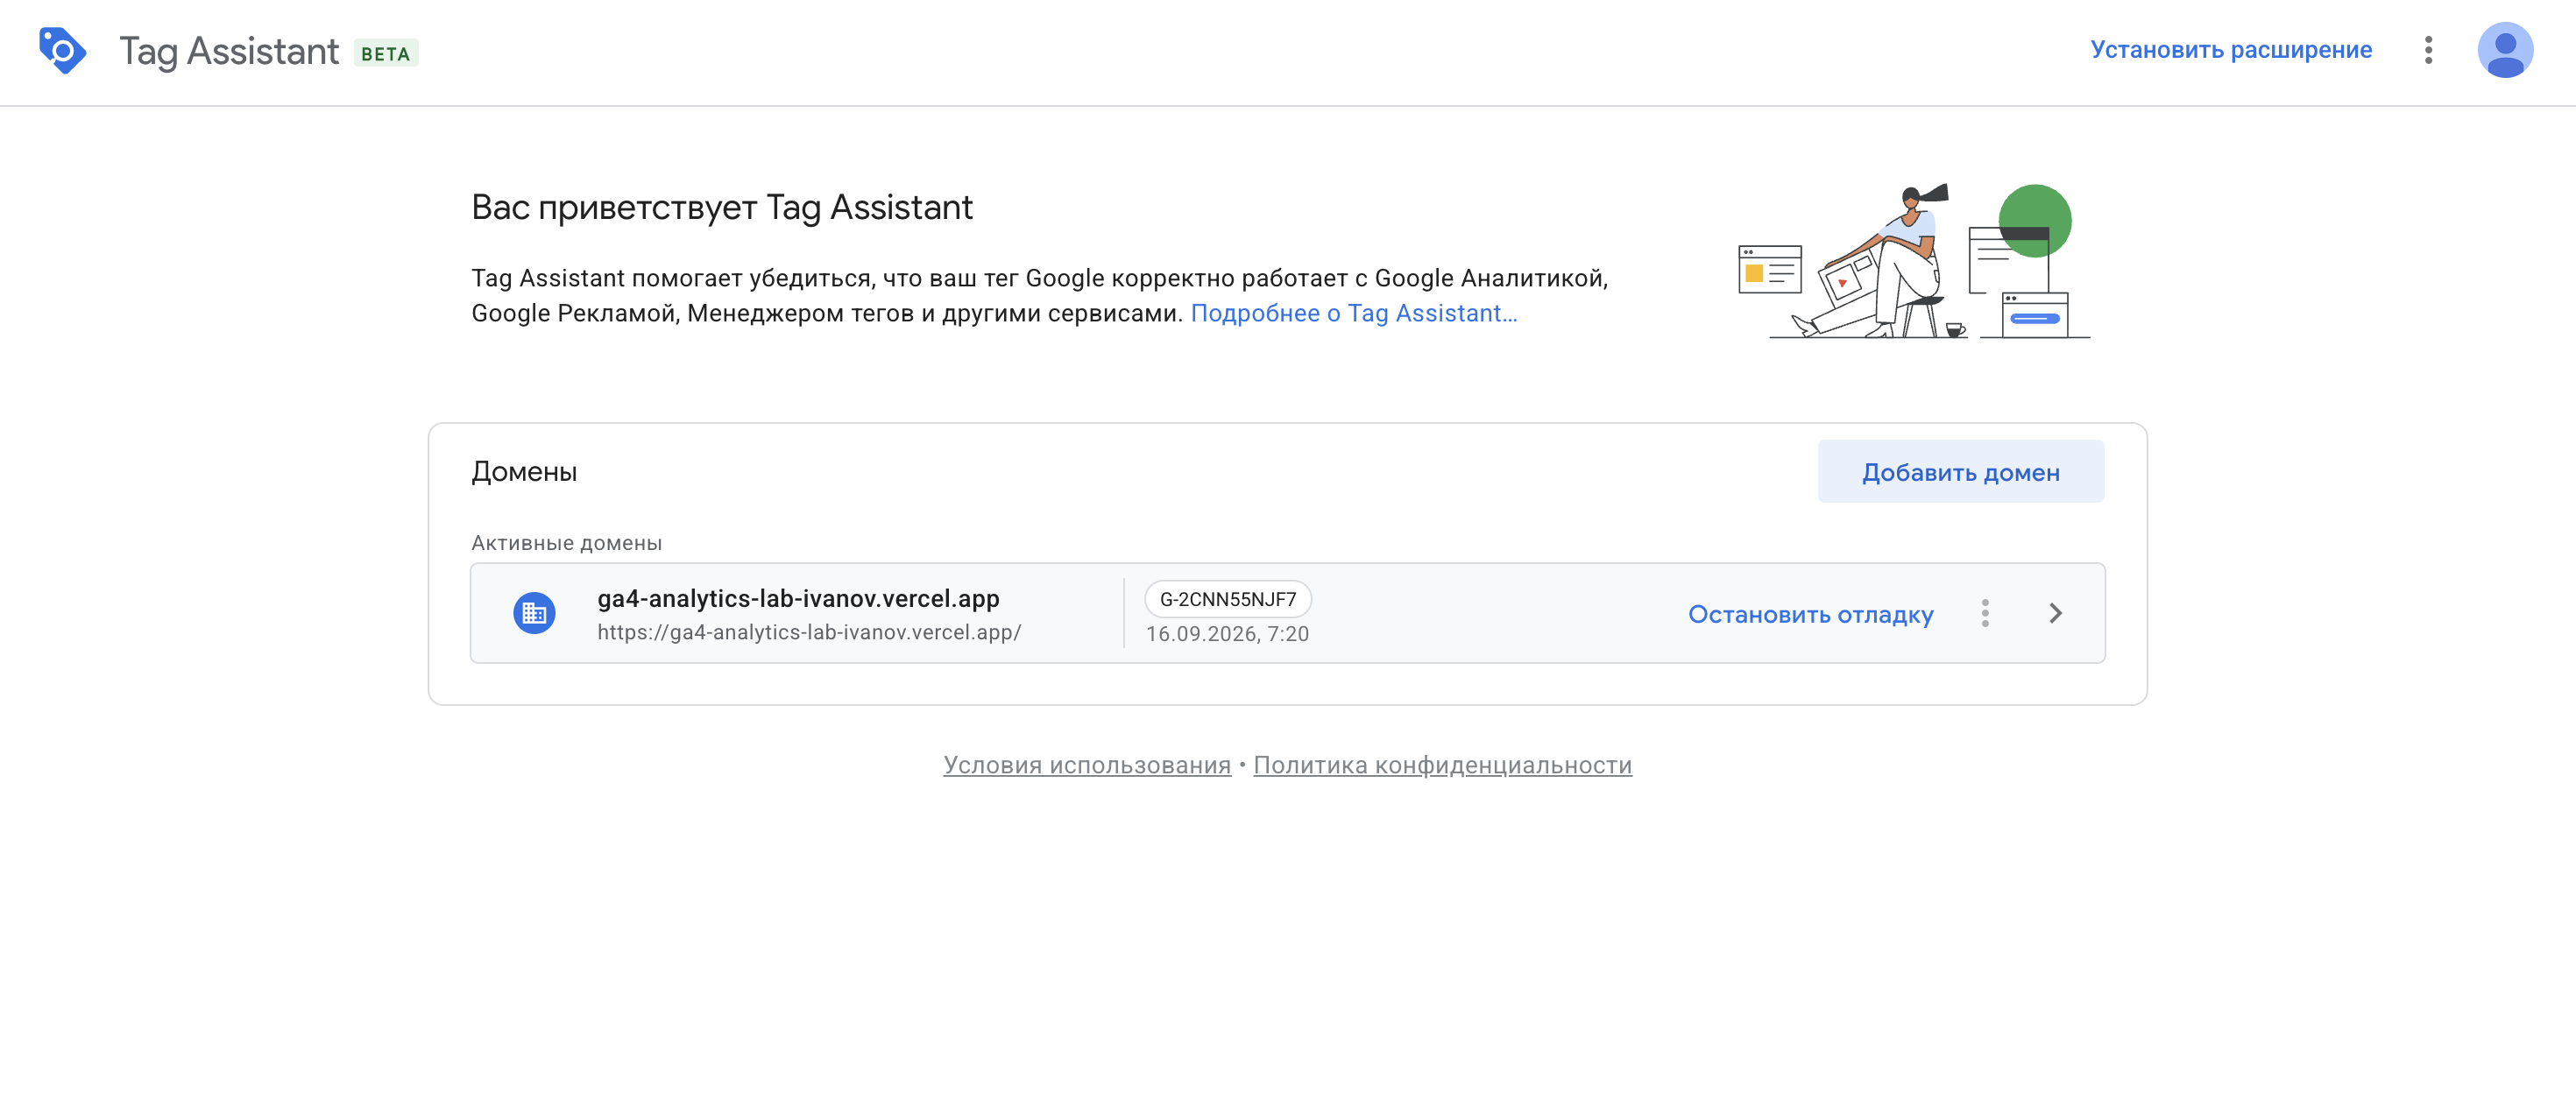Open the Политика конфиденциальности link

click(x=1442, y=765)
